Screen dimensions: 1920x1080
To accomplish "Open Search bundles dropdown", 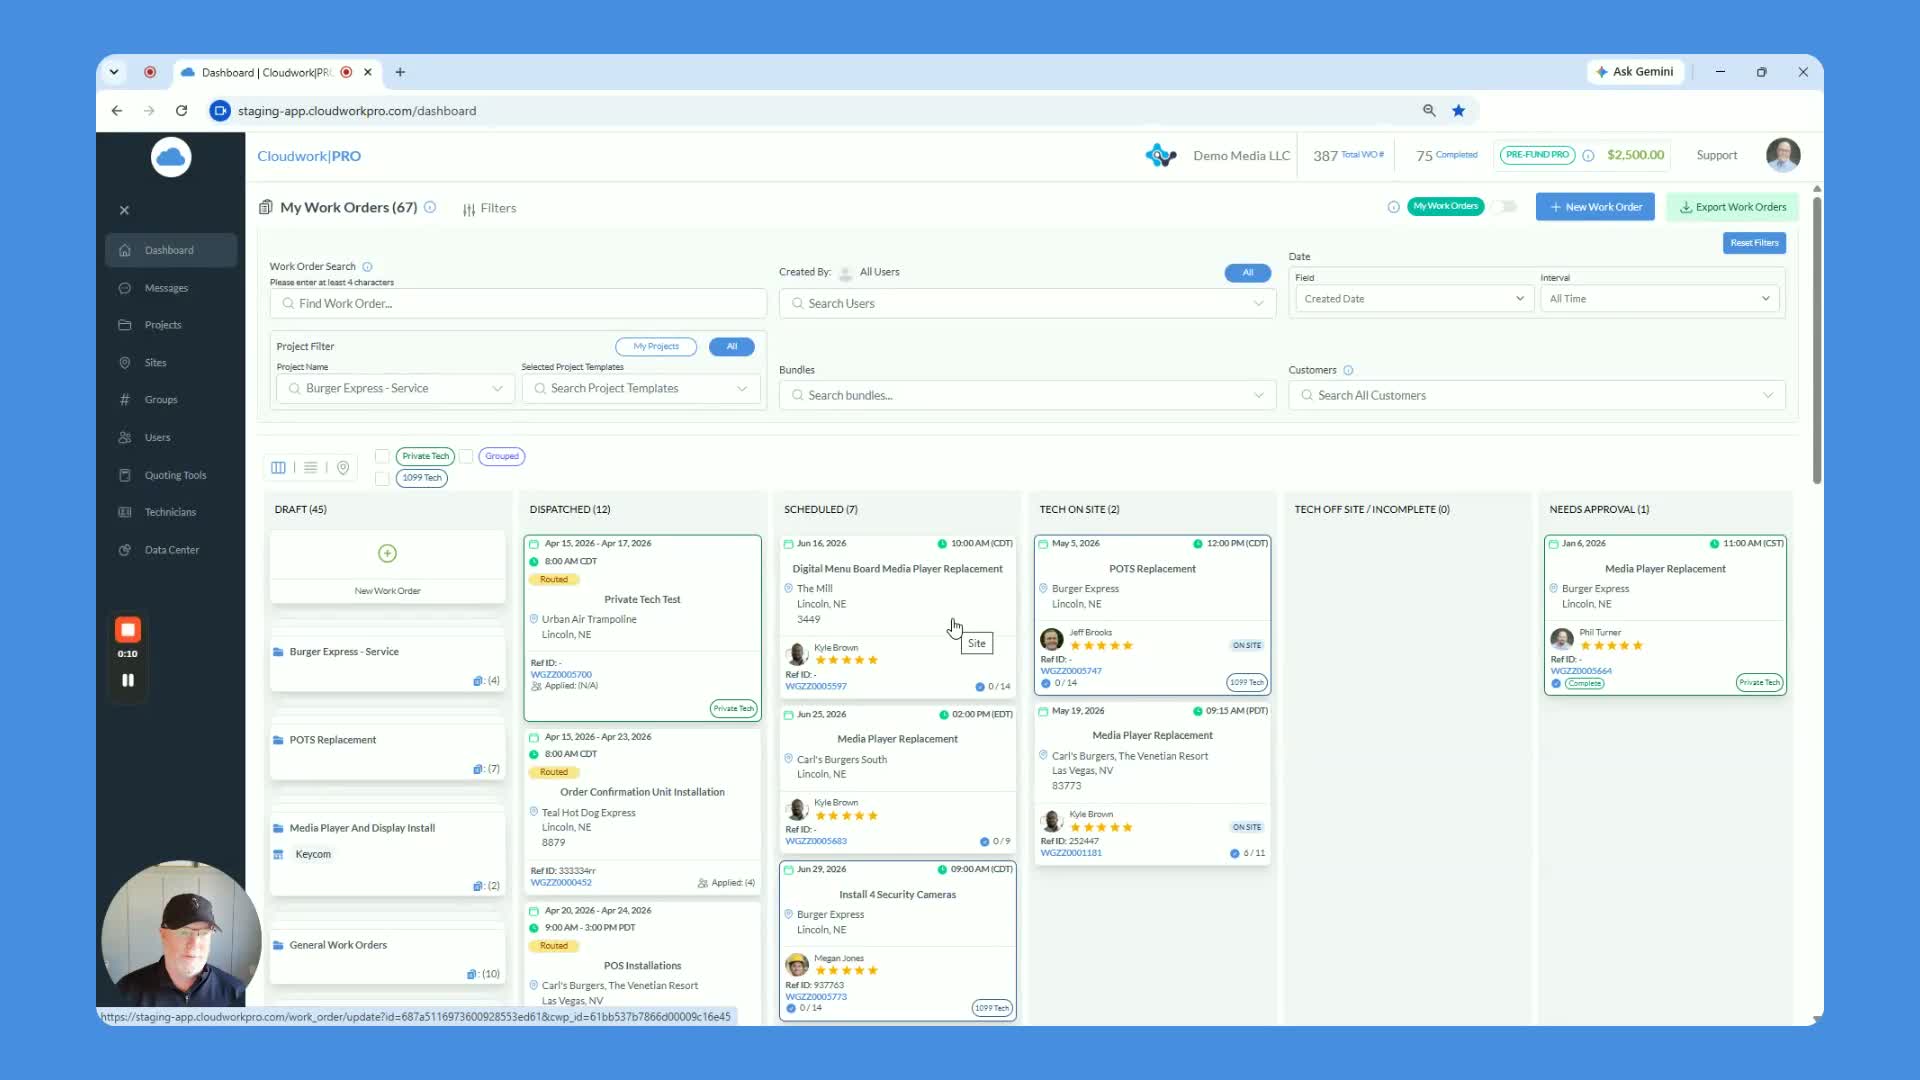I will pyautogui.click(x=1027, y=395).
